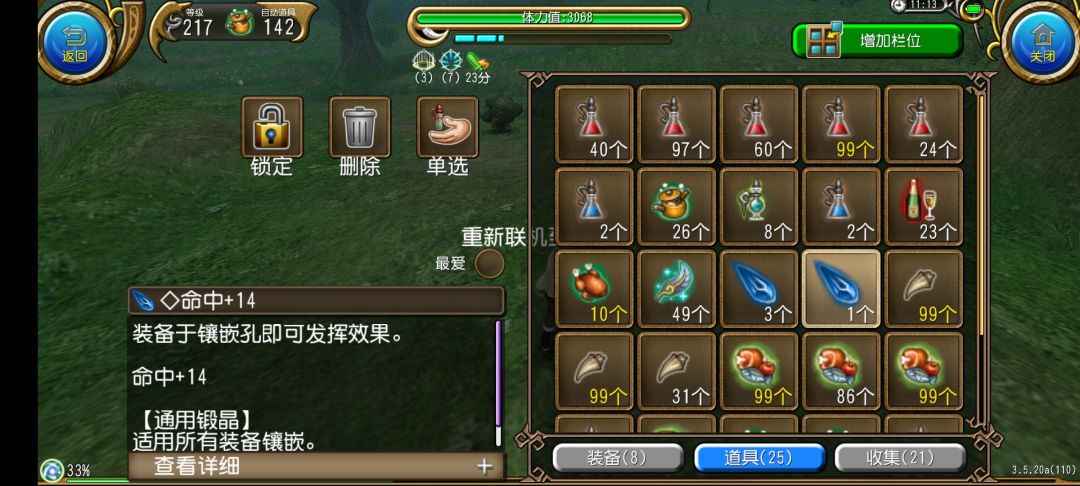Click the item description purple scrollbar
1080x486 pixels.
[x=499, y=383]
